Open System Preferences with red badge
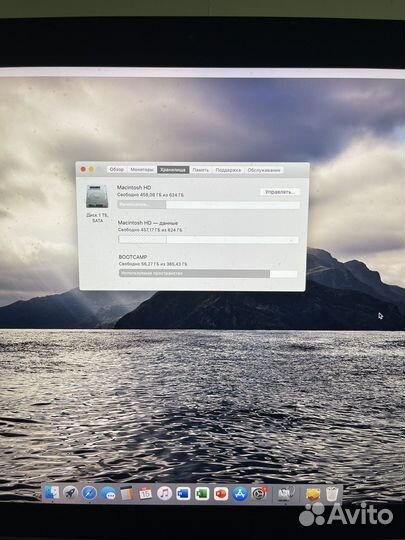This screenshot has height=540, width=405. (x=259, y=494)
